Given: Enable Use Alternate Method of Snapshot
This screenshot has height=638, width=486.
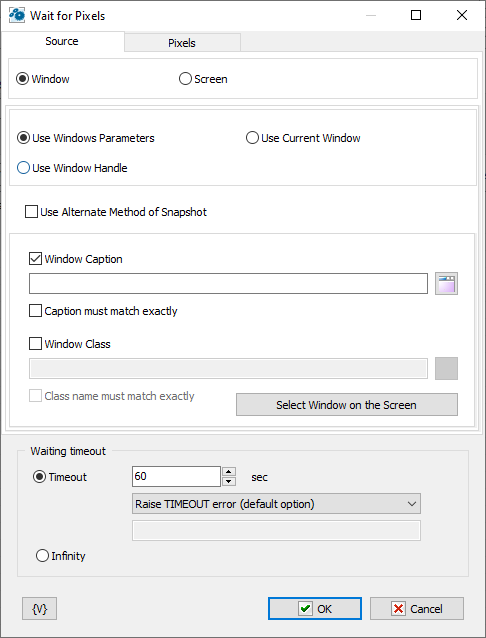Looking at the screenshot, I should coord(31,212).
